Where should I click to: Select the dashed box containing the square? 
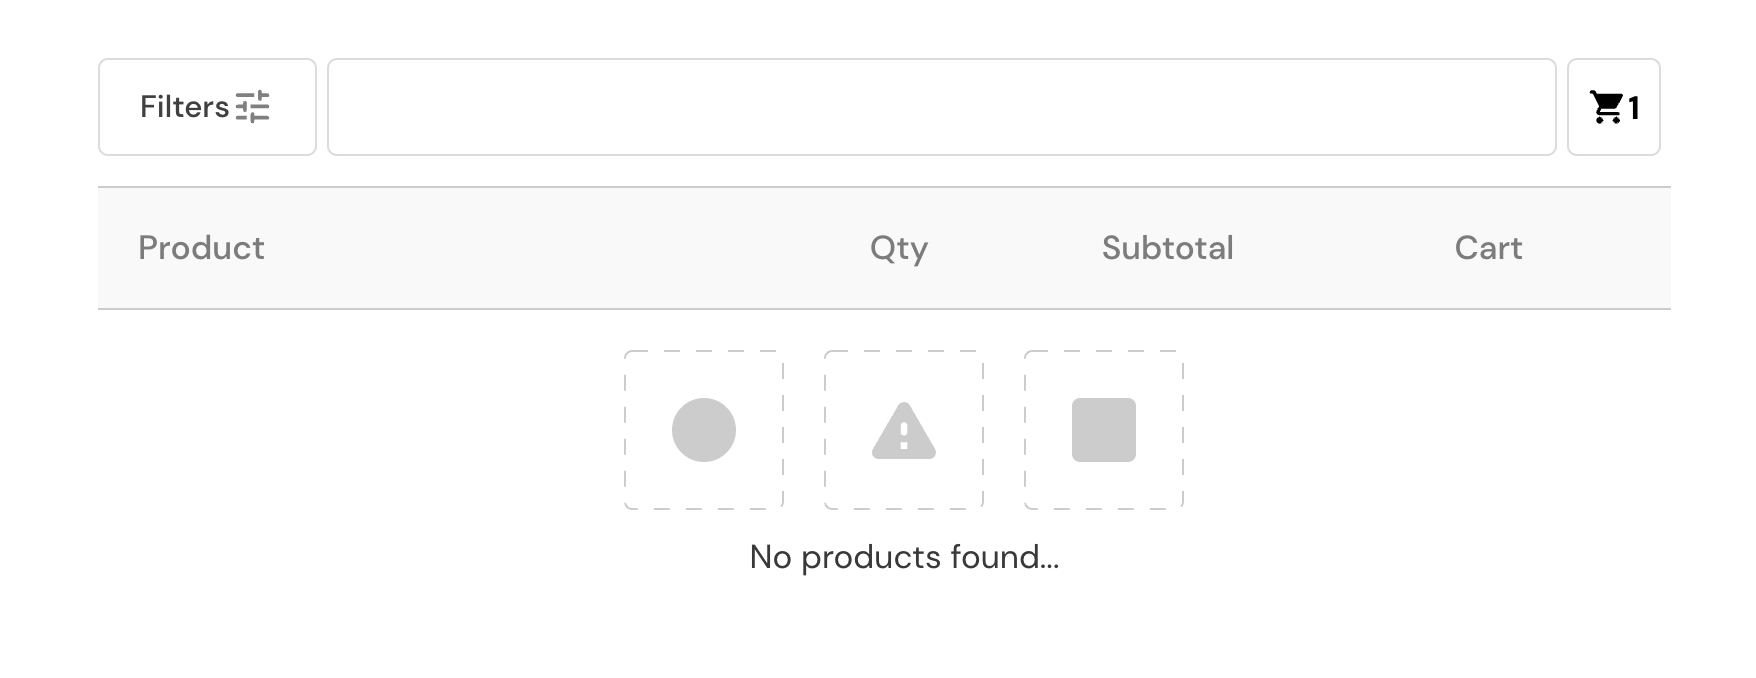[1104, 430]
